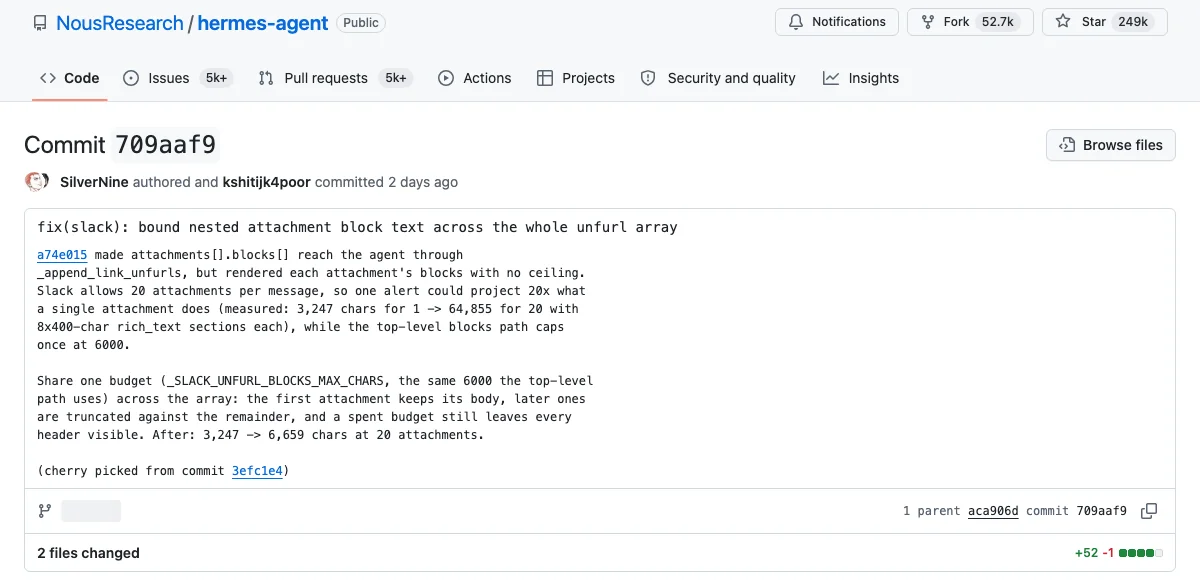Click the +52 additions count

pos(1086,553)
